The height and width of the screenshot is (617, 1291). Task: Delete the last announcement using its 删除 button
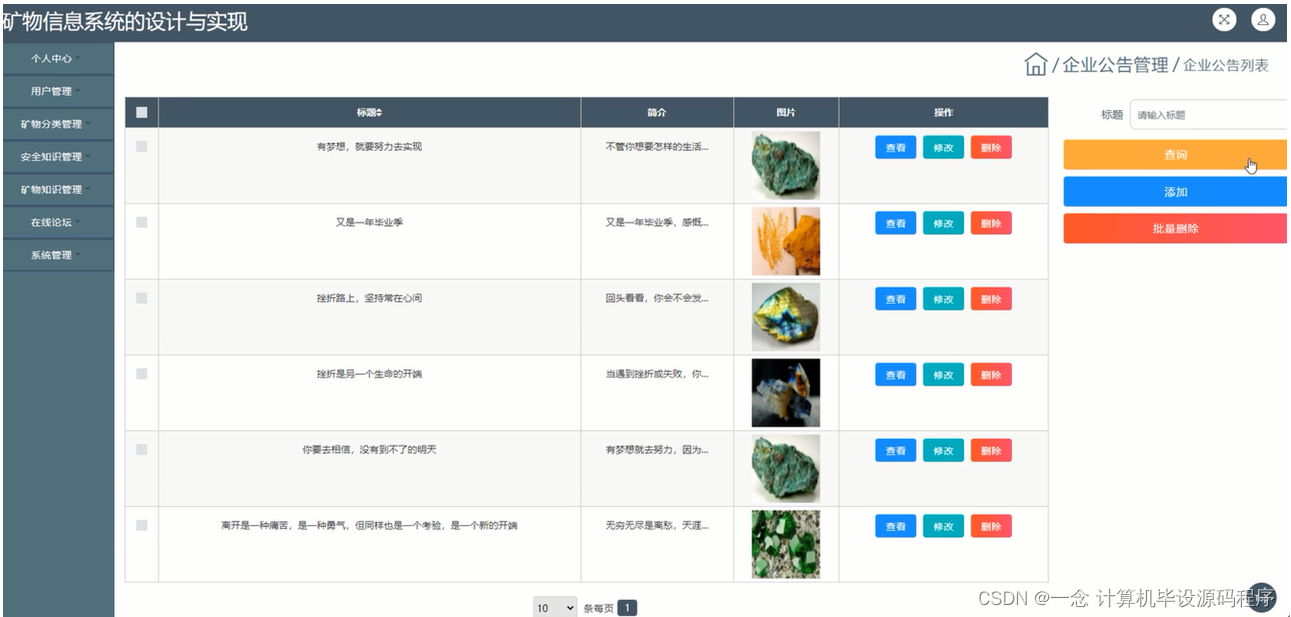991,526
